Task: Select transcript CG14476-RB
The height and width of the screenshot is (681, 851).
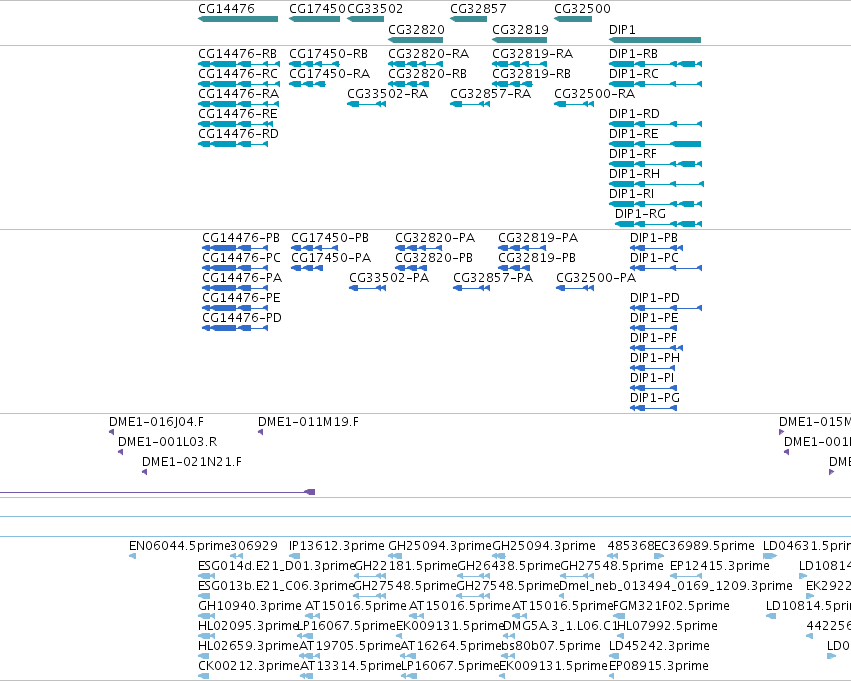Action: (239, 64)
